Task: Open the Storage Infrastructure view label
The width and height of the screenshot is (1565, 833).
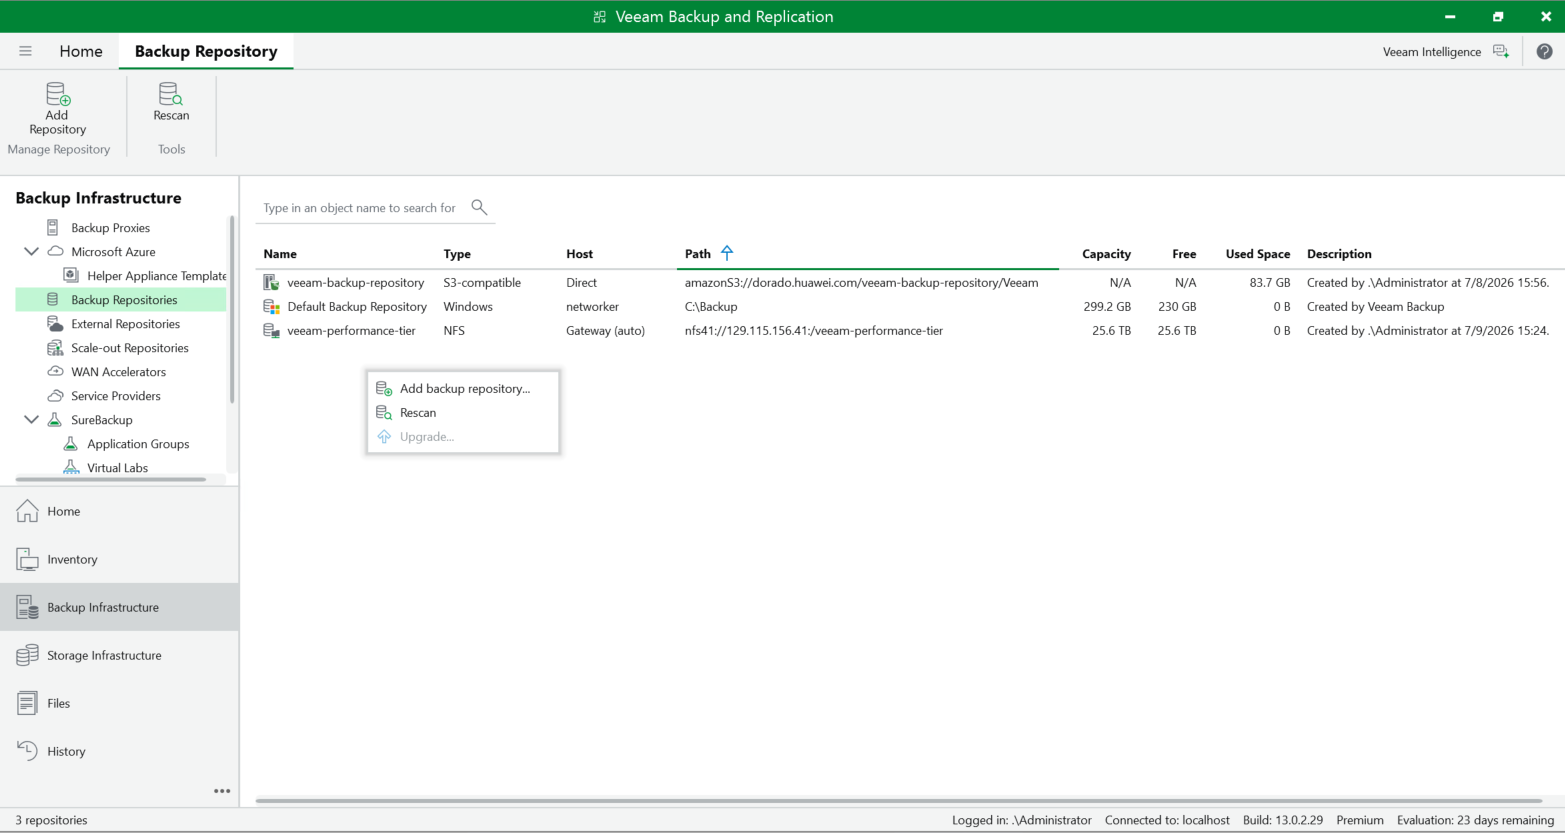Action: point(104,655)
